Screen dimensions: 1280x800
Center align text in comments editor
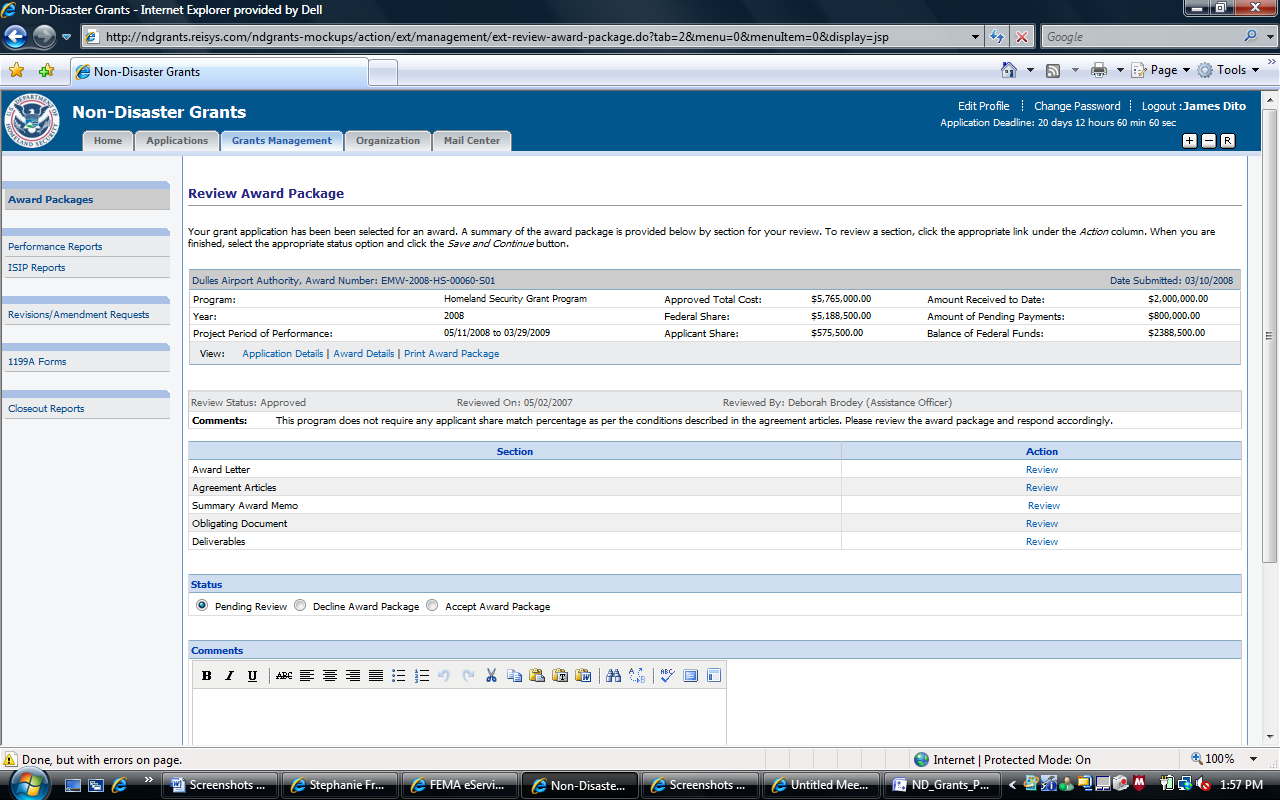point(330,676)
